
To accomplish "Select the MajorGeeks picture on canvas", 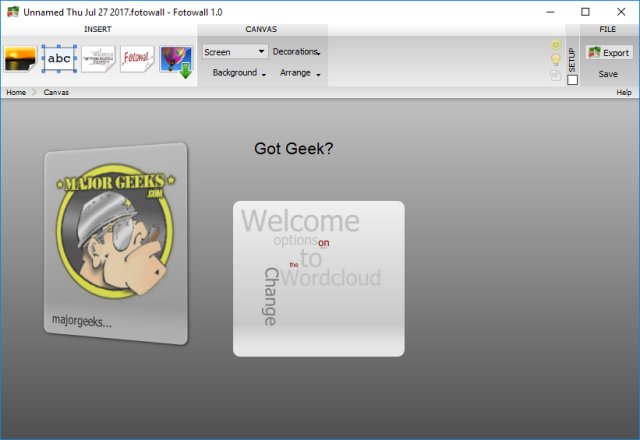I will pos(116,244).
